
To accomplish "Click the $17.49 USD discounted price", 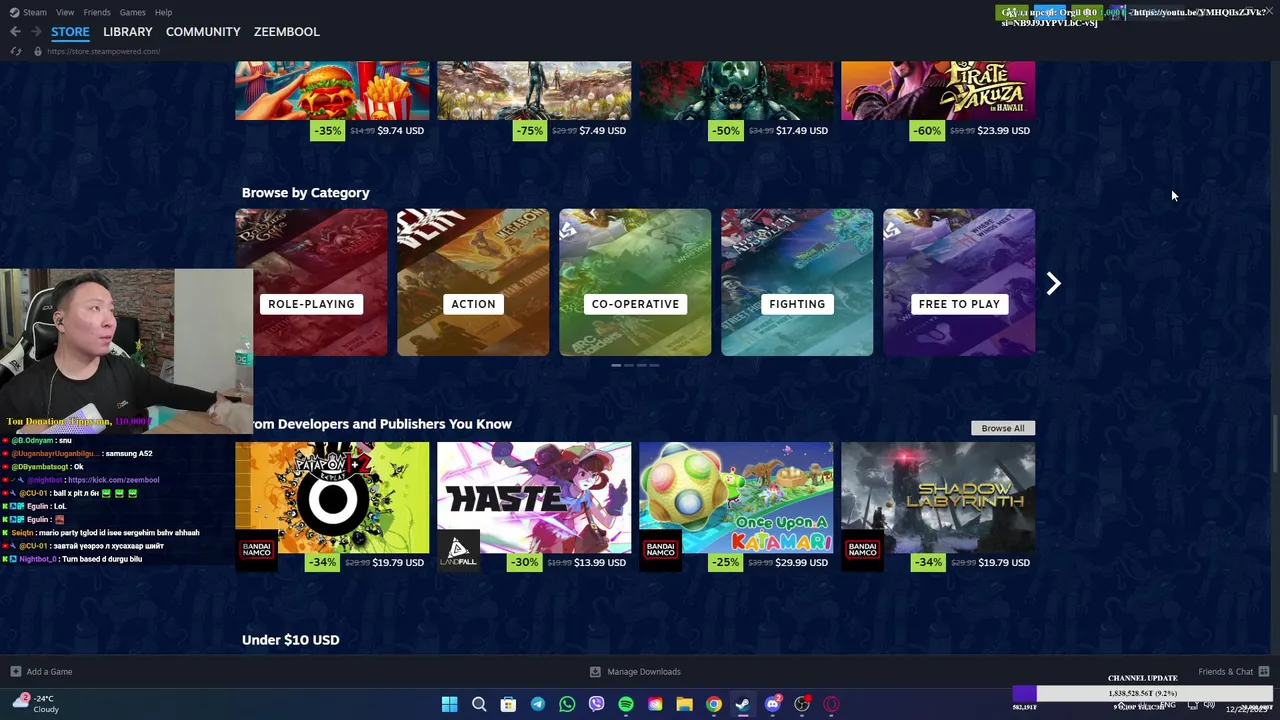I will 802,130.
